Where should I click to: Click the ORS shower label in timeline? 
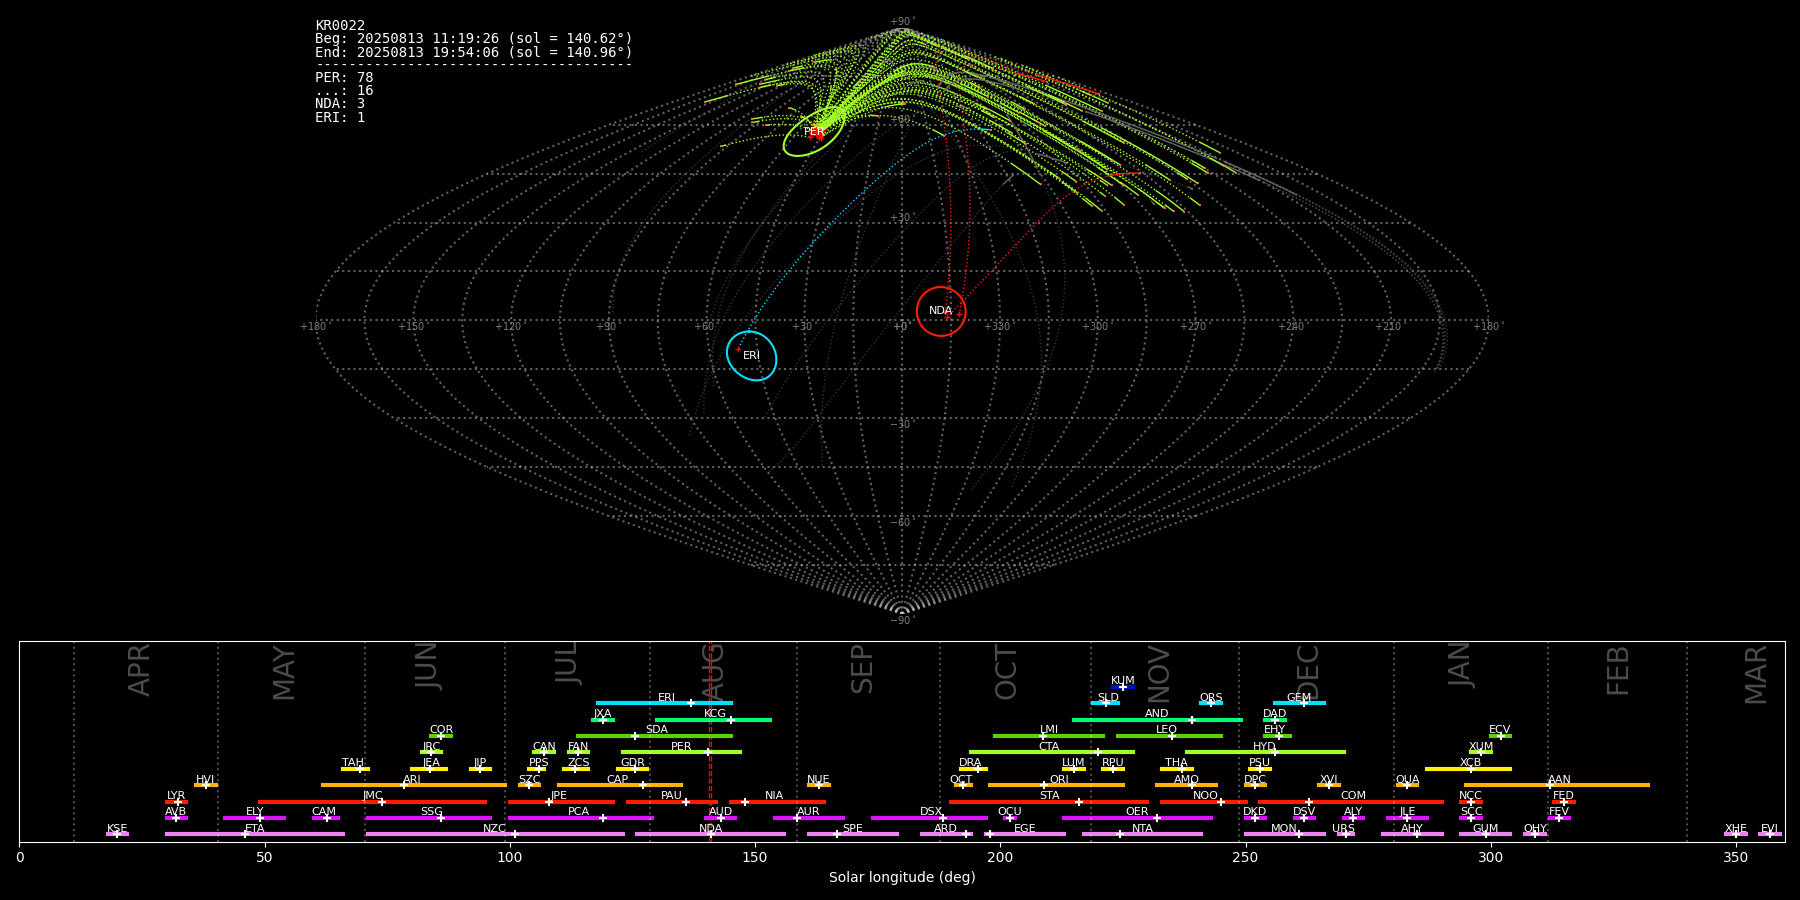pos(1211,697)
